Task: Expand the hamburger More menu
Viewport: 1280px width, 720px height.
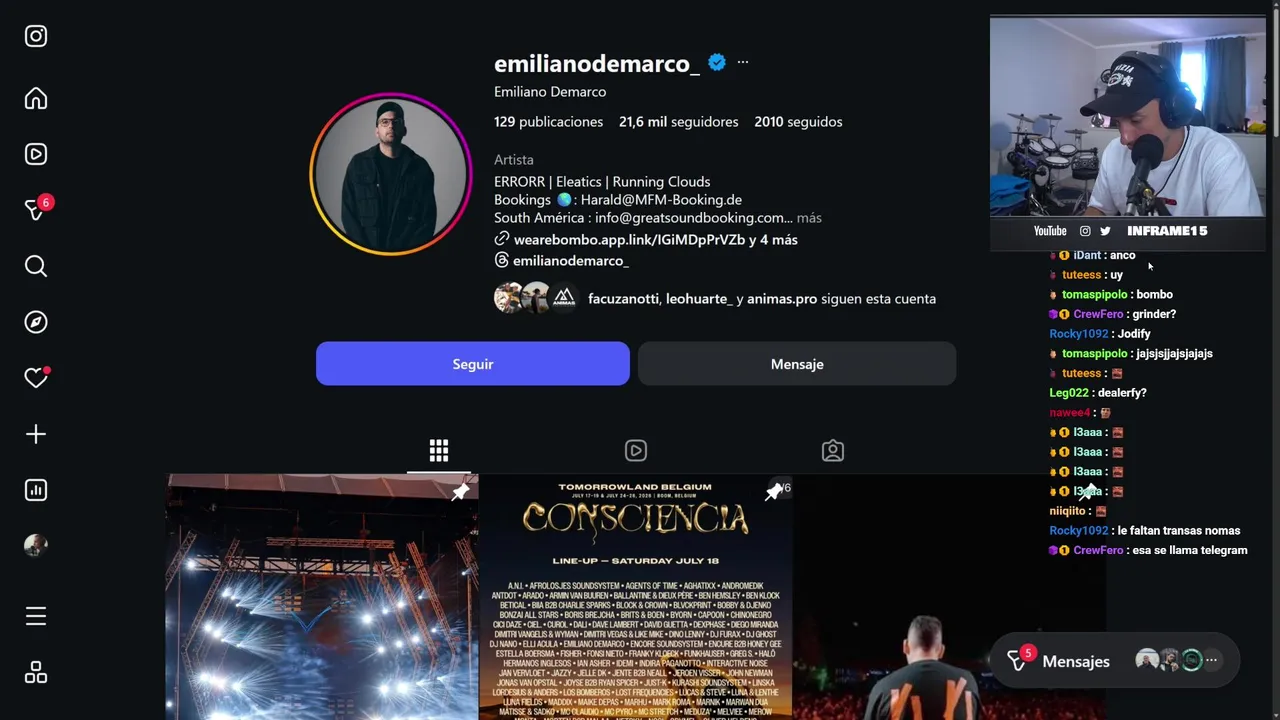Action: (36, 616)
